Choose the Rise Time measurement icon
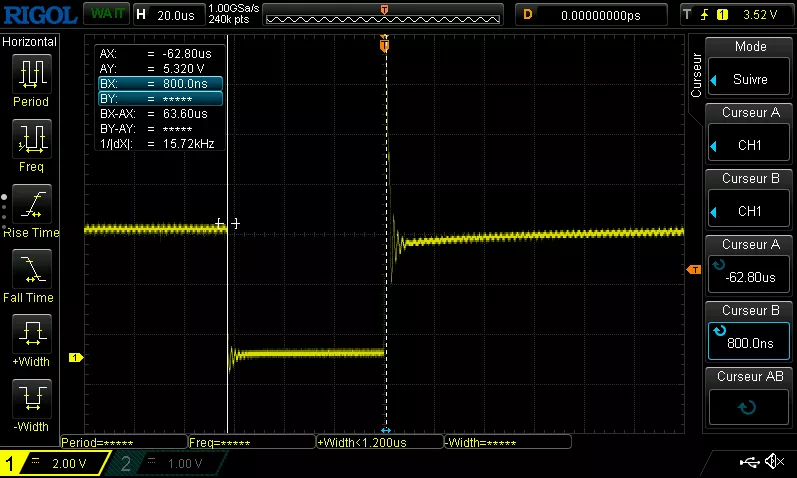This screenshot has height=478, width=797. (x=30, y=204)
